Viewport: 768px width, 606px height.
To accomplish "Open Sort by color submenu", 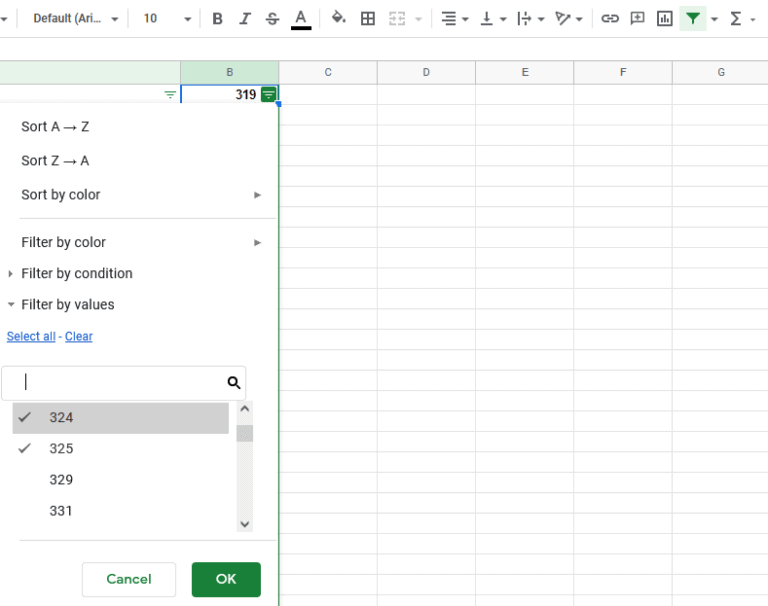I will click(61, 195).
